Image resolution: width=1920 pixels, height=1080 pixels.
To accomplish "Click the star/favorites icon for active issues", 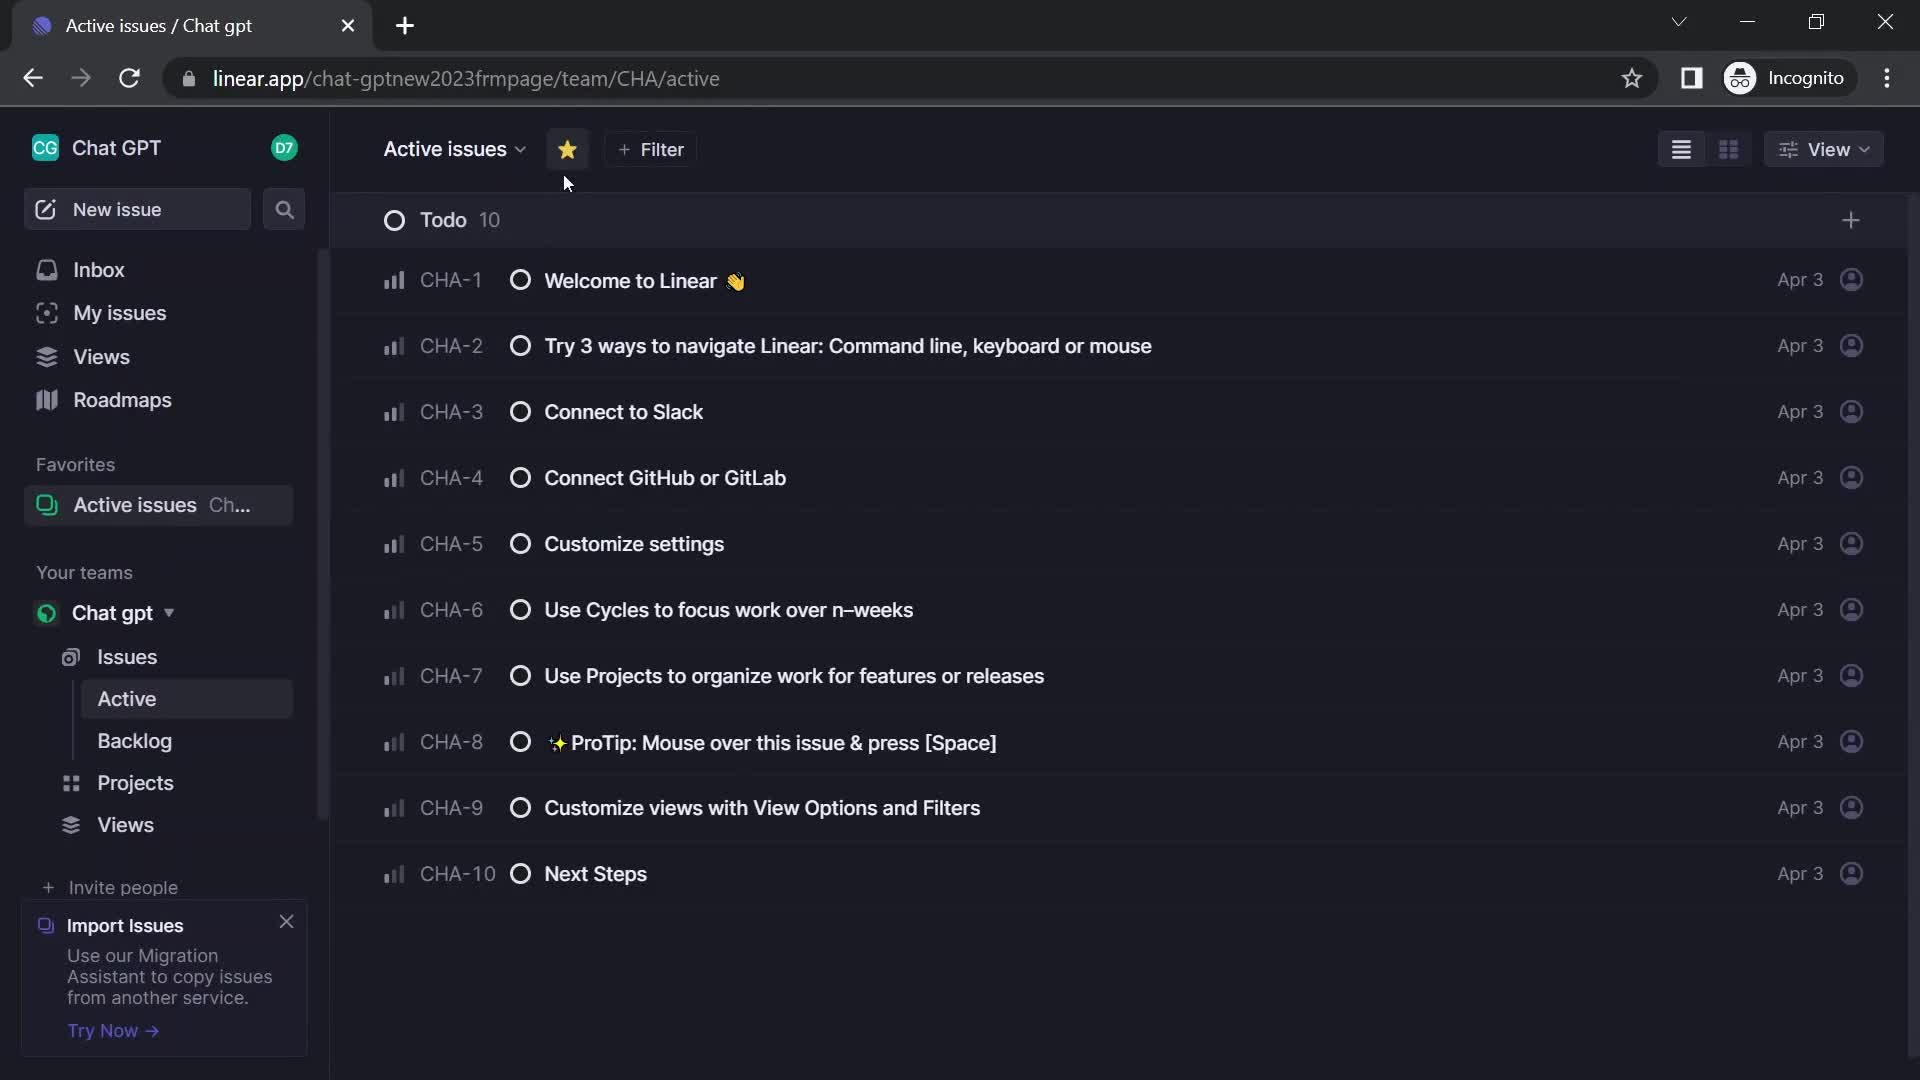I will pos(566,149).
